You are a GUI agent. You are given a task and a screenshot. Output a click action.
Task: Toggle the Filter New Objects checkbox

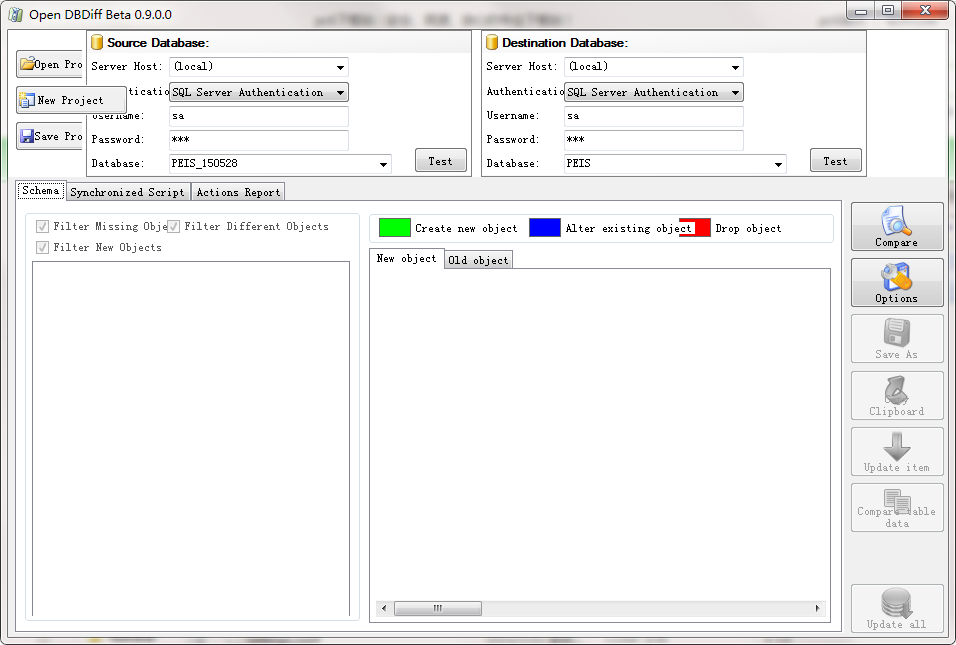coord(42,248)
